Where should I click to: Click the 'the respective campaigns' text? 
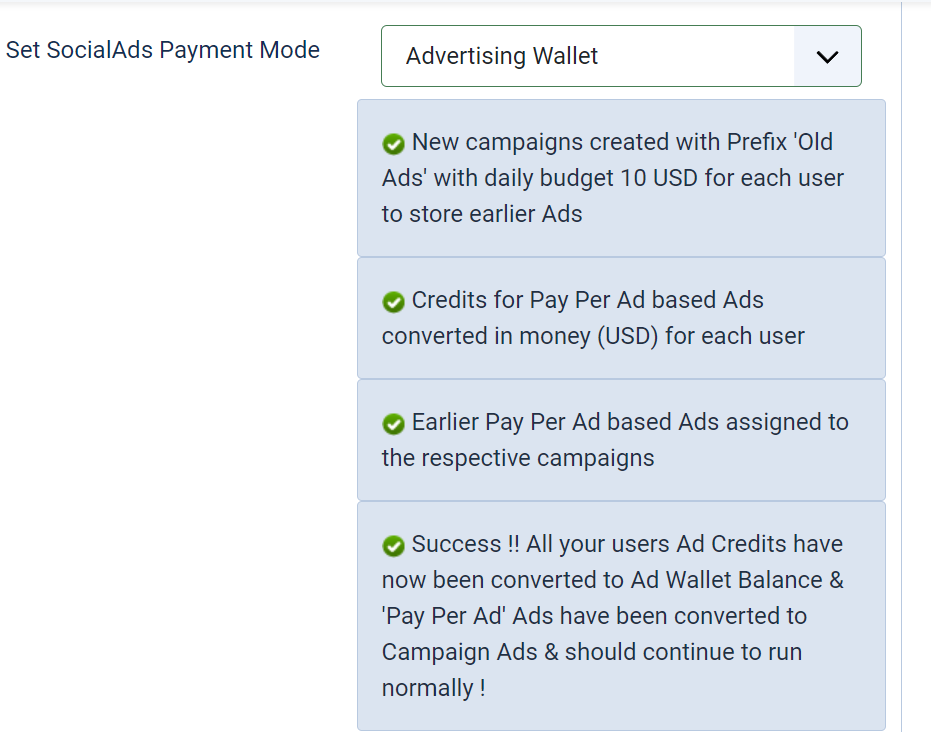pyautogui.click(x=518, y=458)
